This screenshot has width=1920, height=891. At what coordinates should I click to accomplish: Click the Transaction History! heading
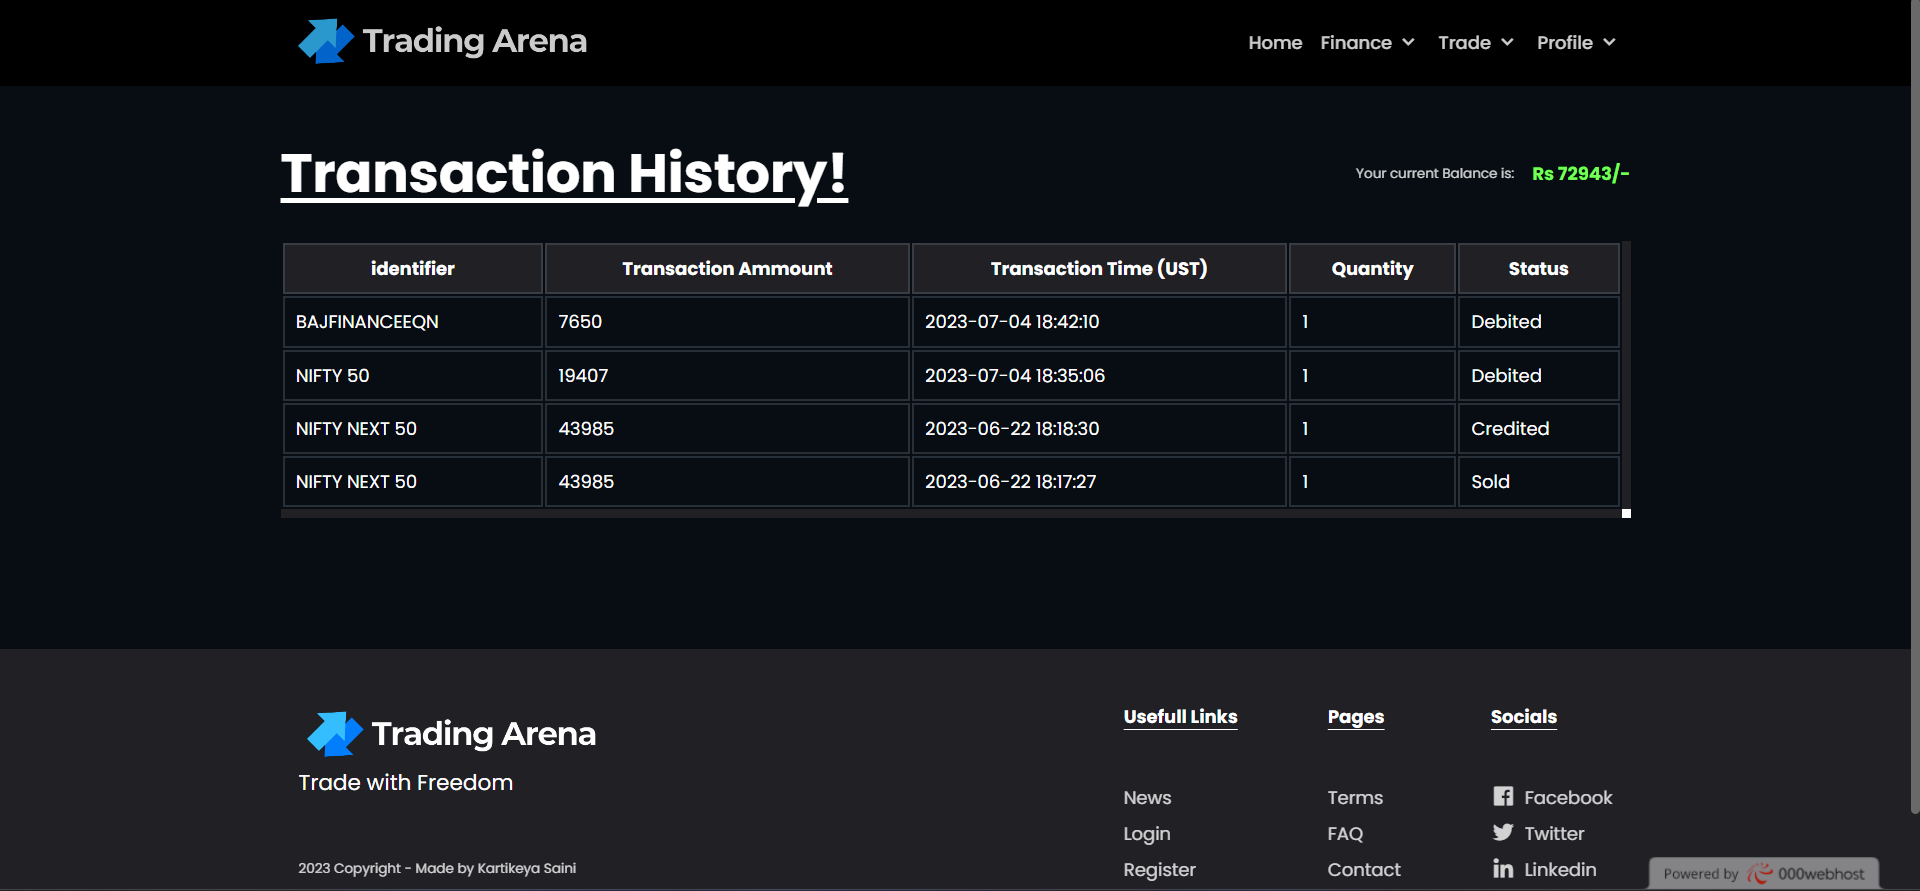[564, 174]
